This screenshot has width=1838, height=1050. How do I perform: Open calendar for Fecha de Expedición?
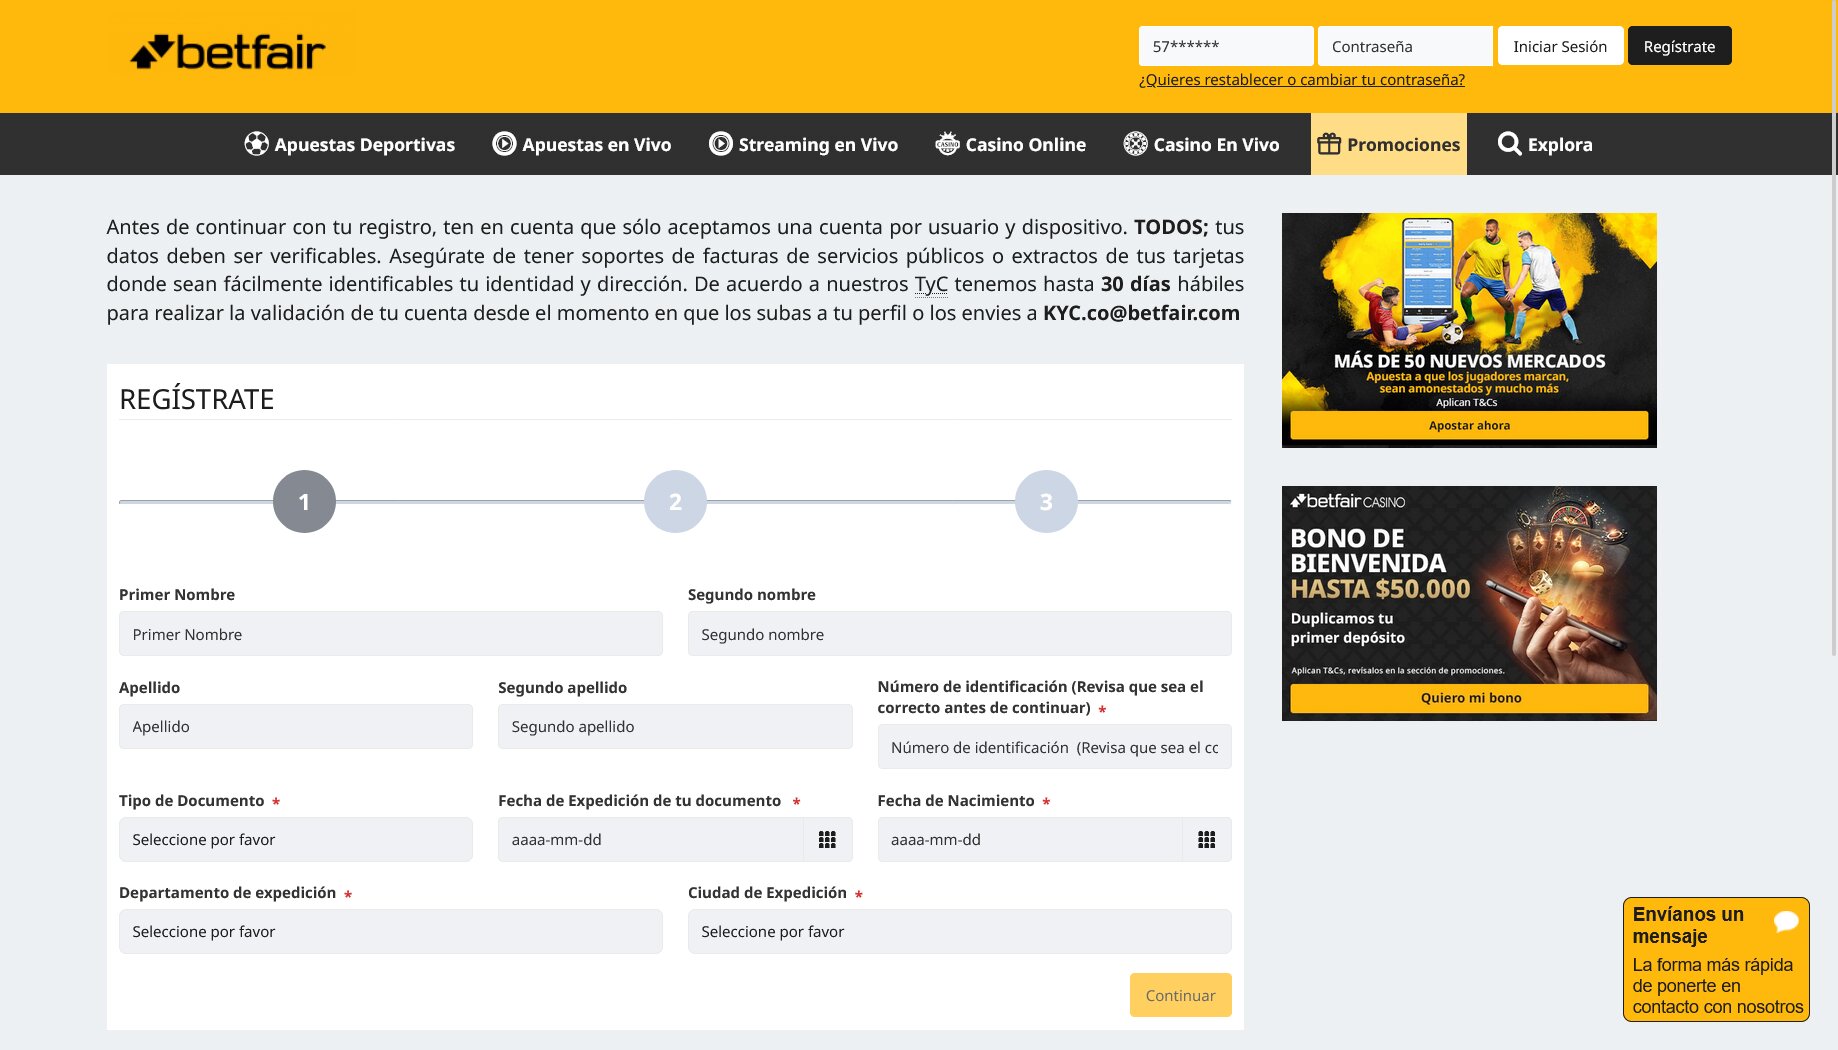tap(827, 840)
